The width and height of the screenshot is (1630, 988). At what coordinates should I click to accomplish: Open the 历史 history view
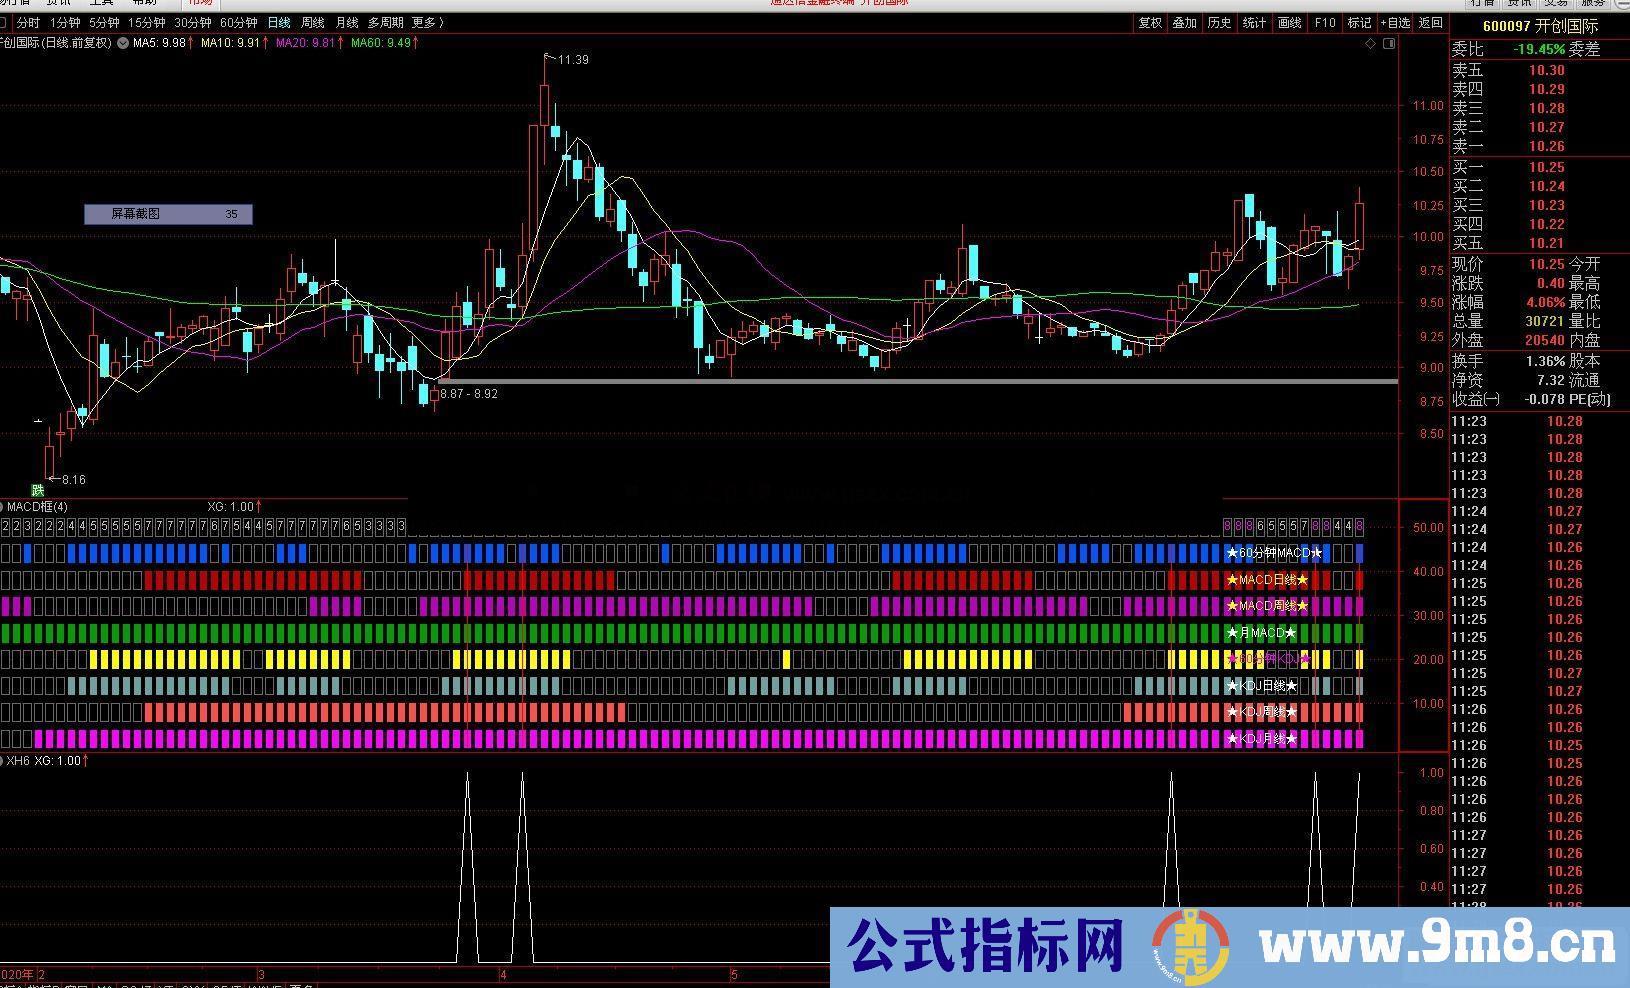(x=1219, y=22)
